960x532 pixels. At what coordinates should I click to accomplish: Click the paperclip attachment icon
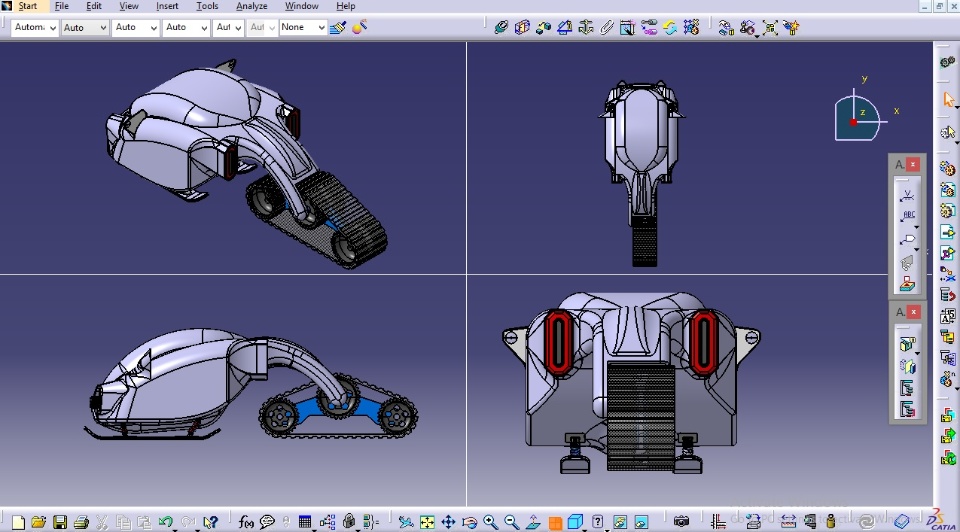pyautogui.click(x=607, y=28)
